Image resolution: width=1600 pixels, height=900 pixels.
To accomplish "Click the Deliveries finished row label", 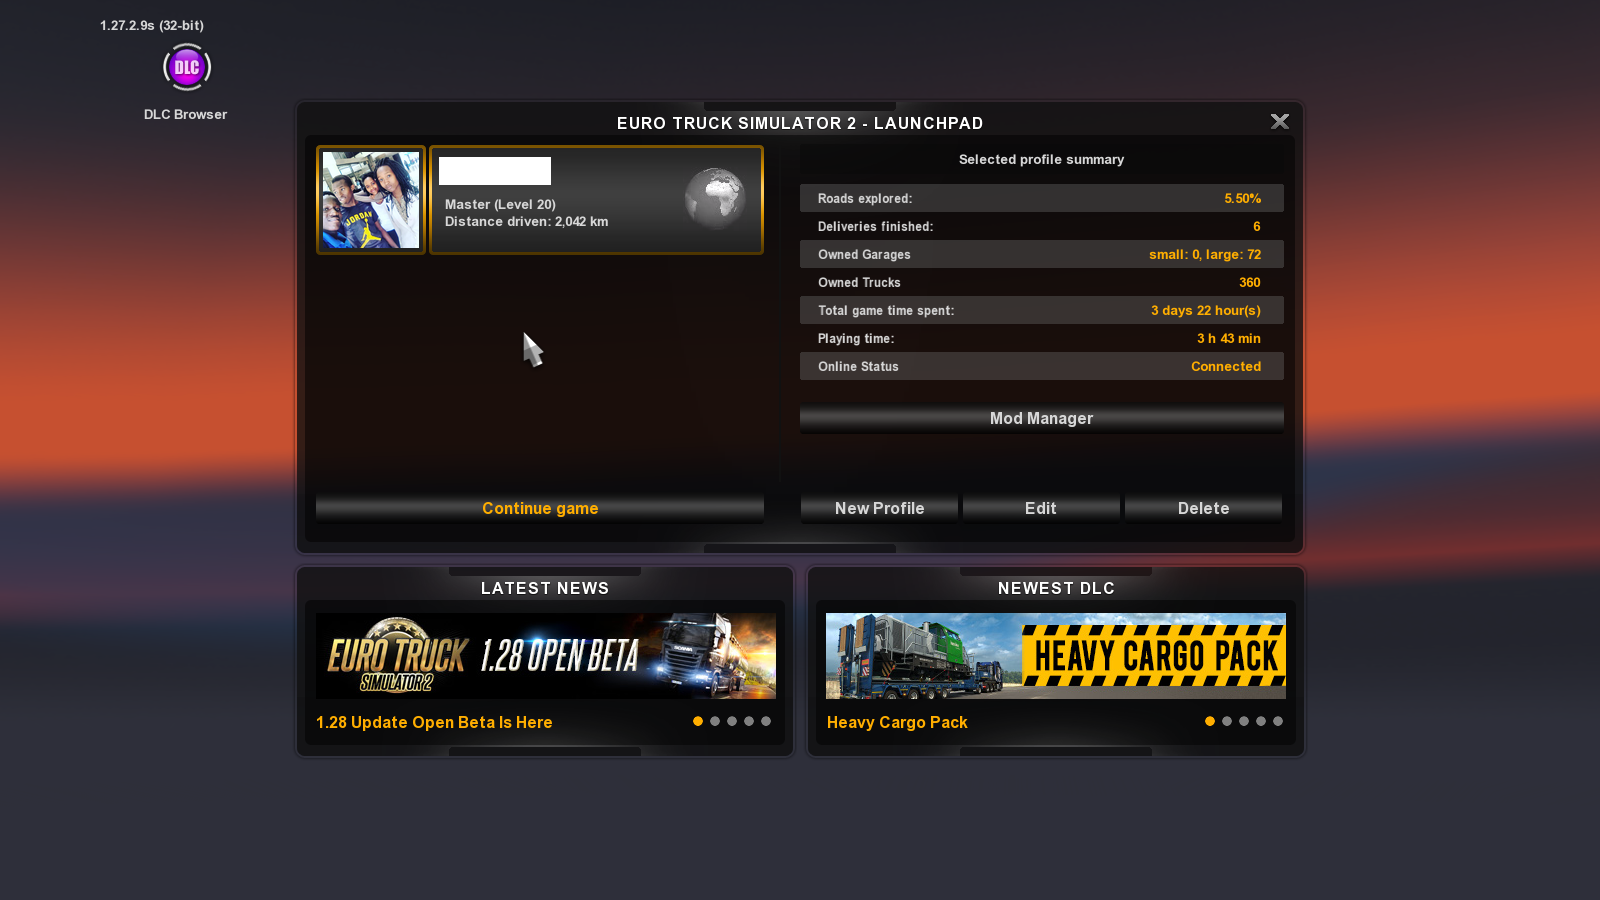I will [x=875, y=227].
